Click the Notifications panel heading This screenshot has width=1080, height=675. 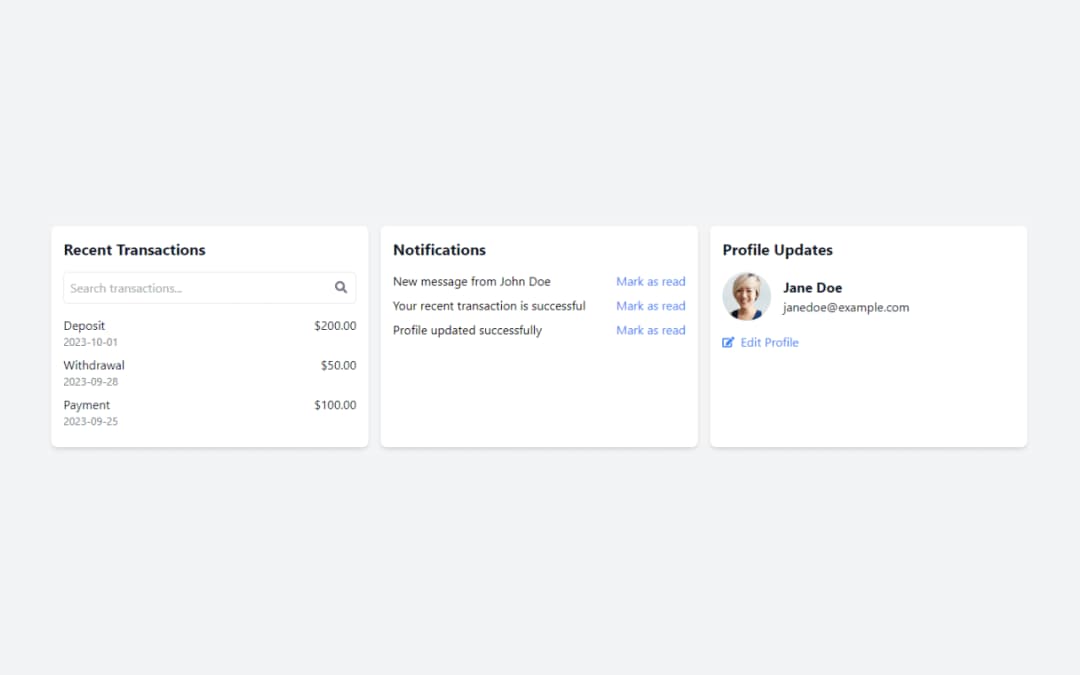pos(439,250)
